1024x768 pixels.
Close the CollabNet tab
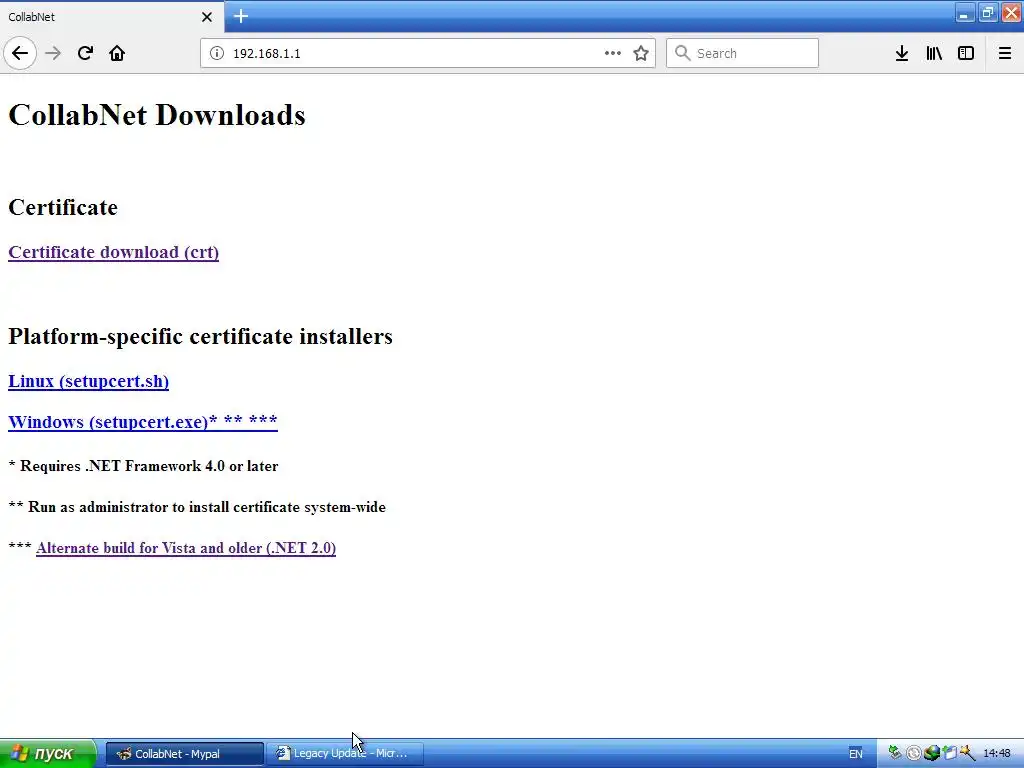[x=207, y=17]
